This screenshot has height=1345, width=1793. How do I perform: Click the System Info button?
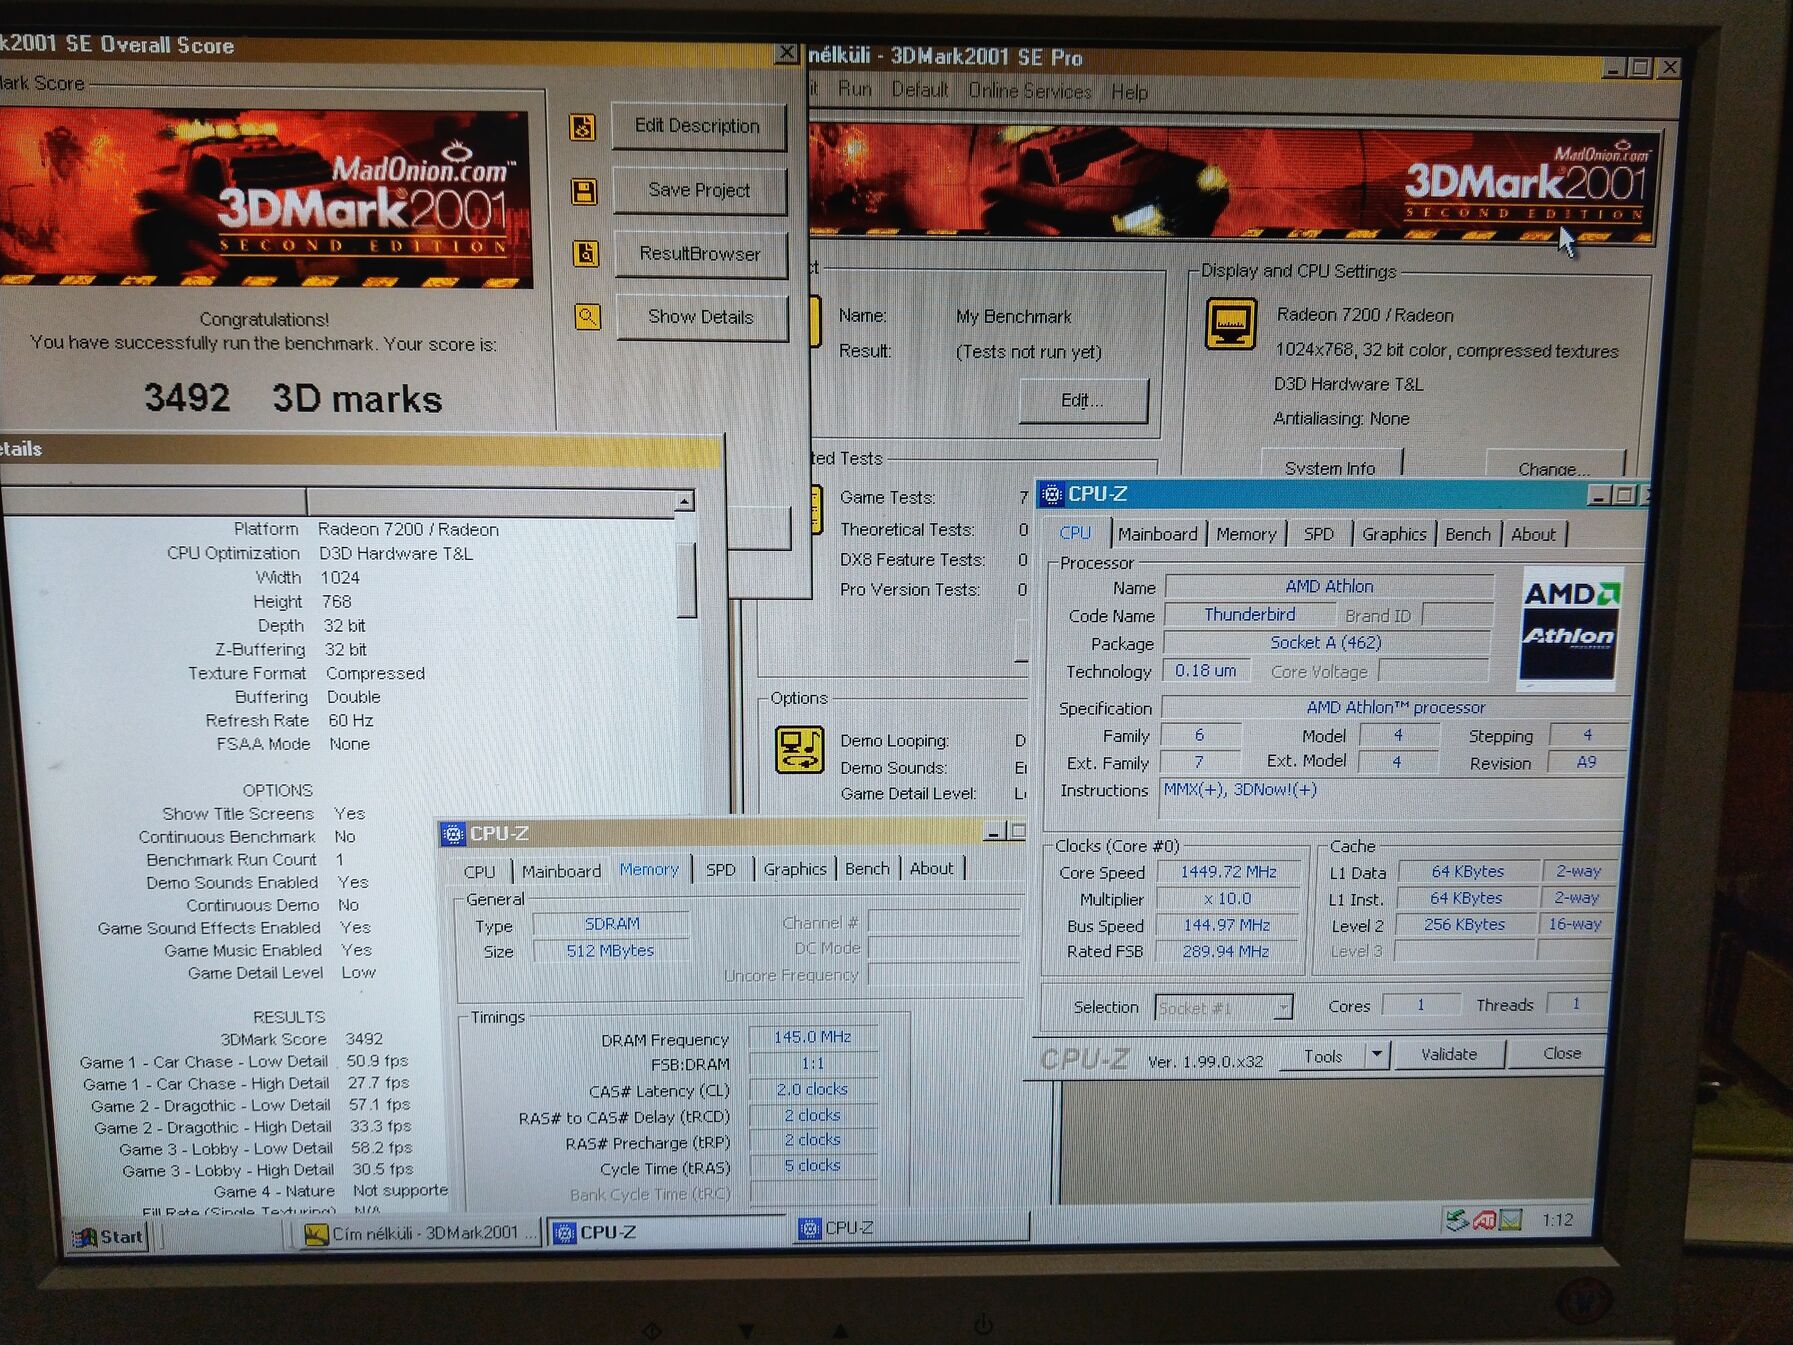point(1330,466)
